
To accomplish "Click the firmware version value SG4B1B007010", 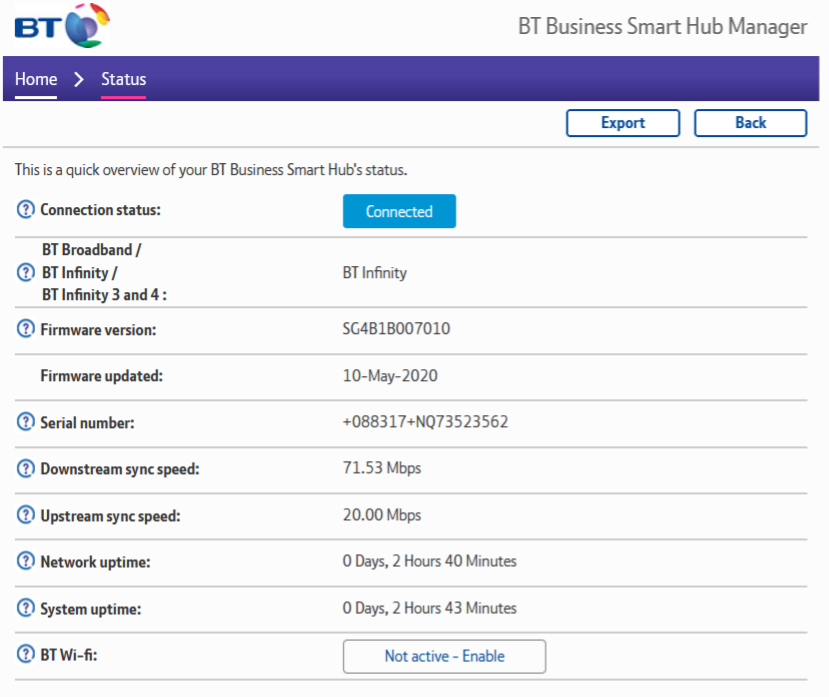I will (396, 329).
